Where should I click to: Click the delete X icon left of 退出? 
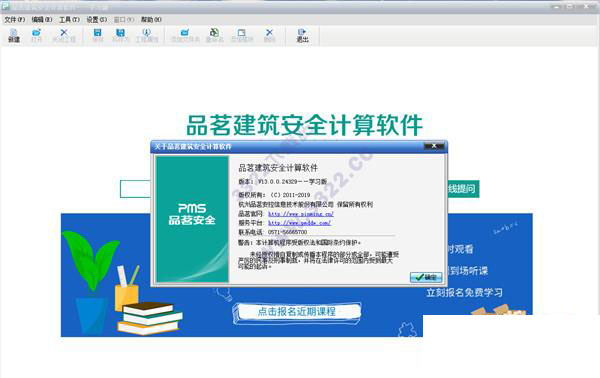tap(269, 35)
